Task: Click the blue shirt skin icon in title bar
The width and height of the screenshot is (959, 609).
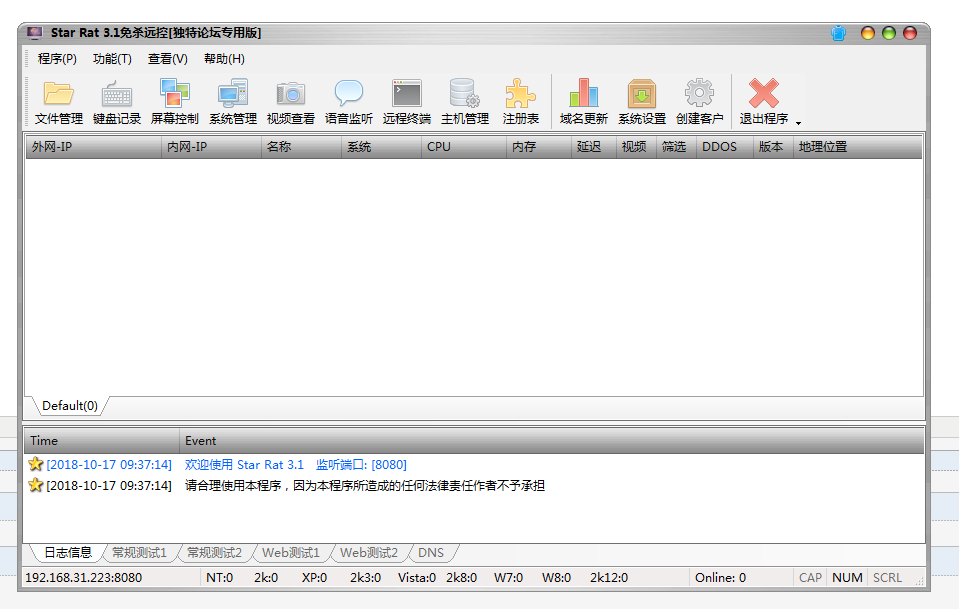Action: click(x=839, y=33)
